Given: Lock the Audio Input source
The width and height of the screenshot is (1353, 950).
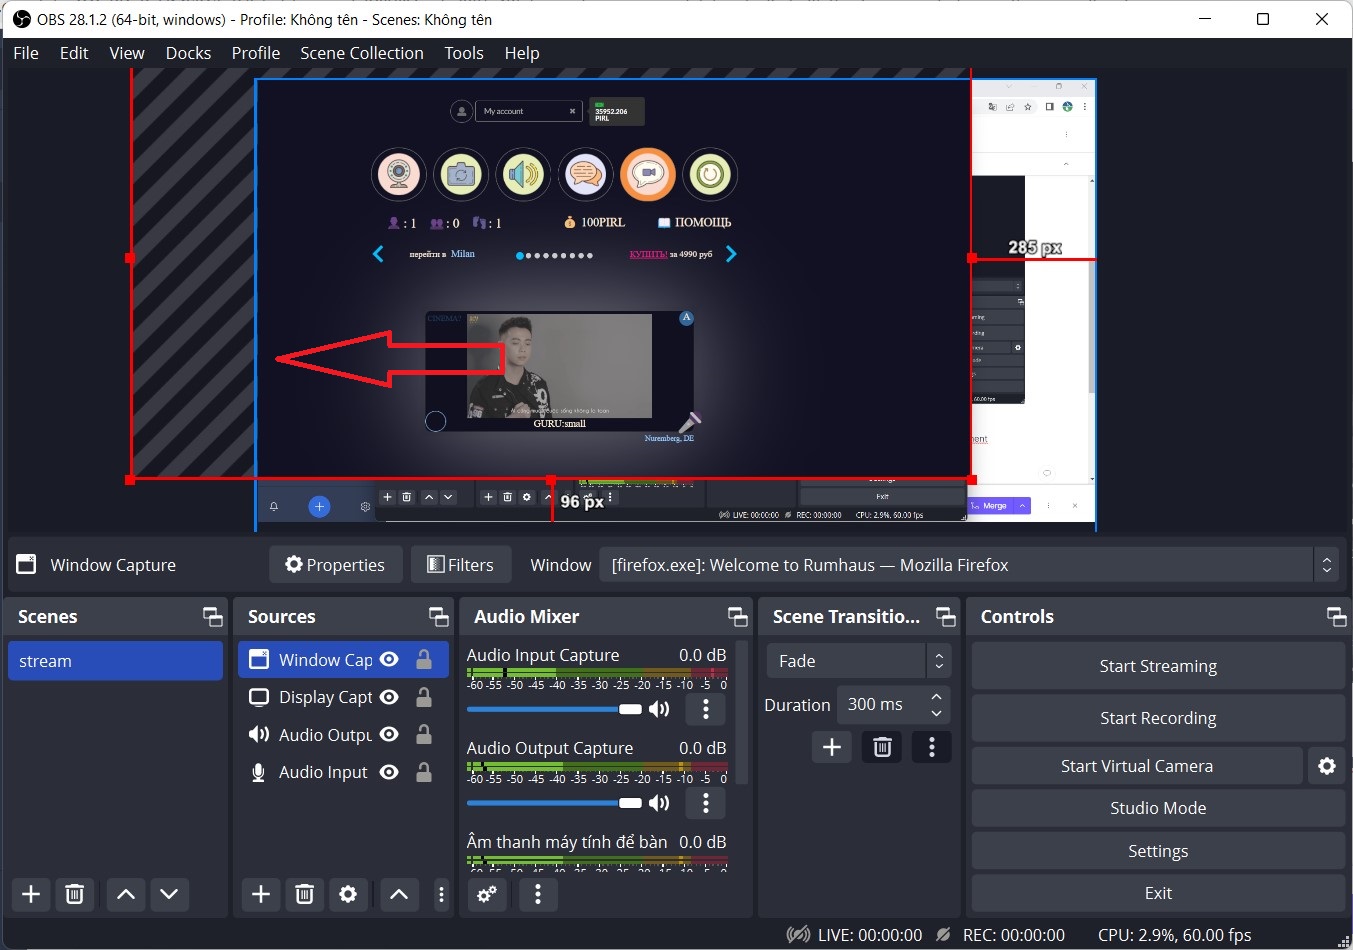Looking at the screenshot, I should (x=424, y=772).
